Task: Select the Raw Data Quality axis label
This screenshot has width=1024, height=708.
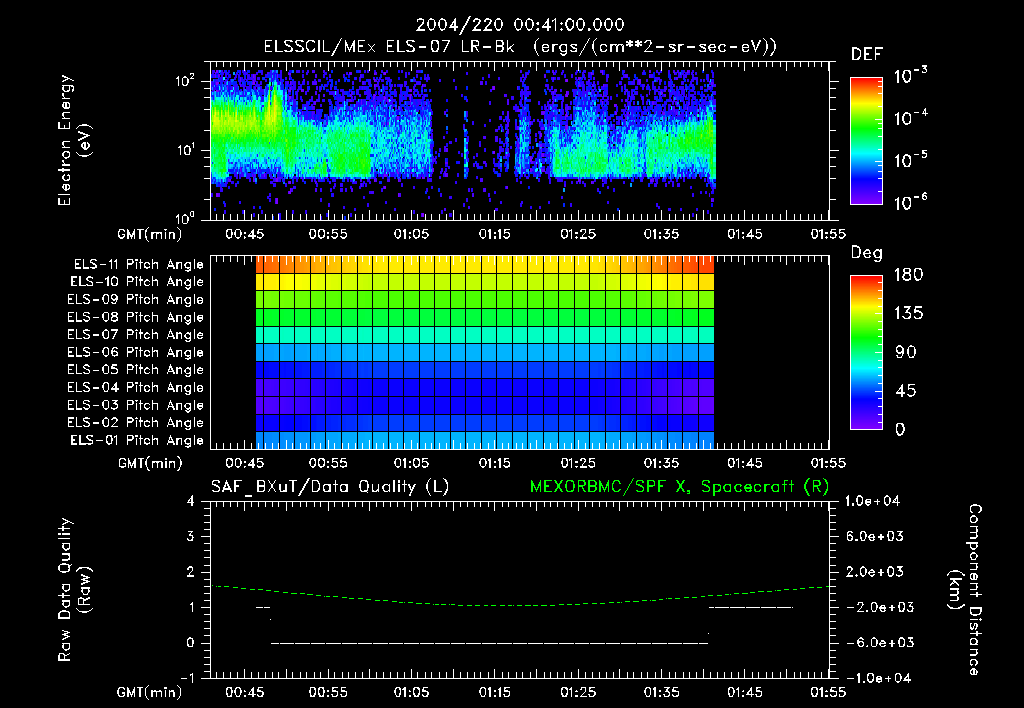Action: point(74,590)
